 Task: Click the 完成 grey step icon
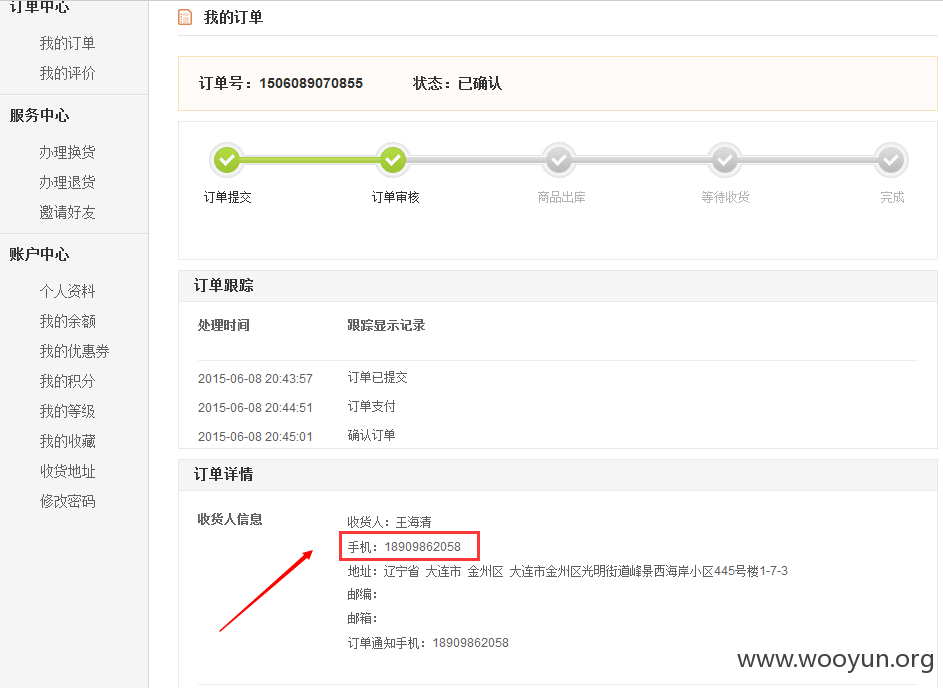pos(891,159)
